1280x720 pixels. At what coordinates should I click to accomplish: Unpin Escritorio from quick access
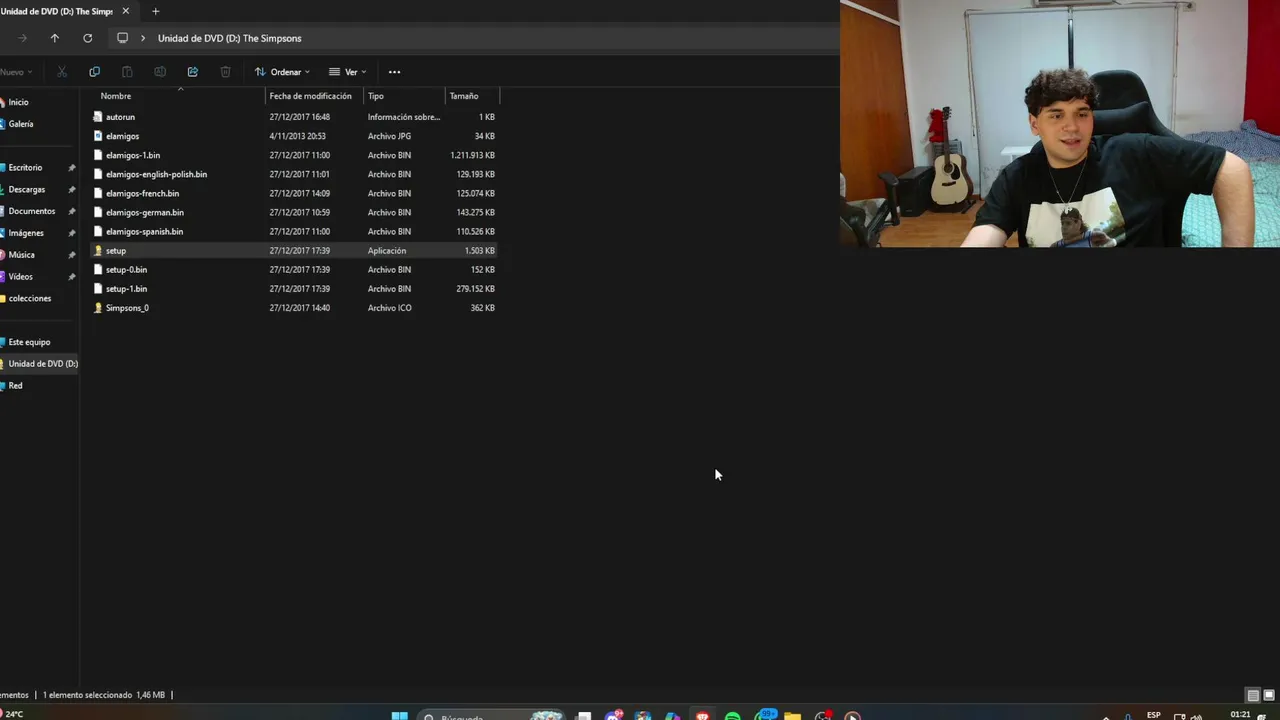coord(71,168)
